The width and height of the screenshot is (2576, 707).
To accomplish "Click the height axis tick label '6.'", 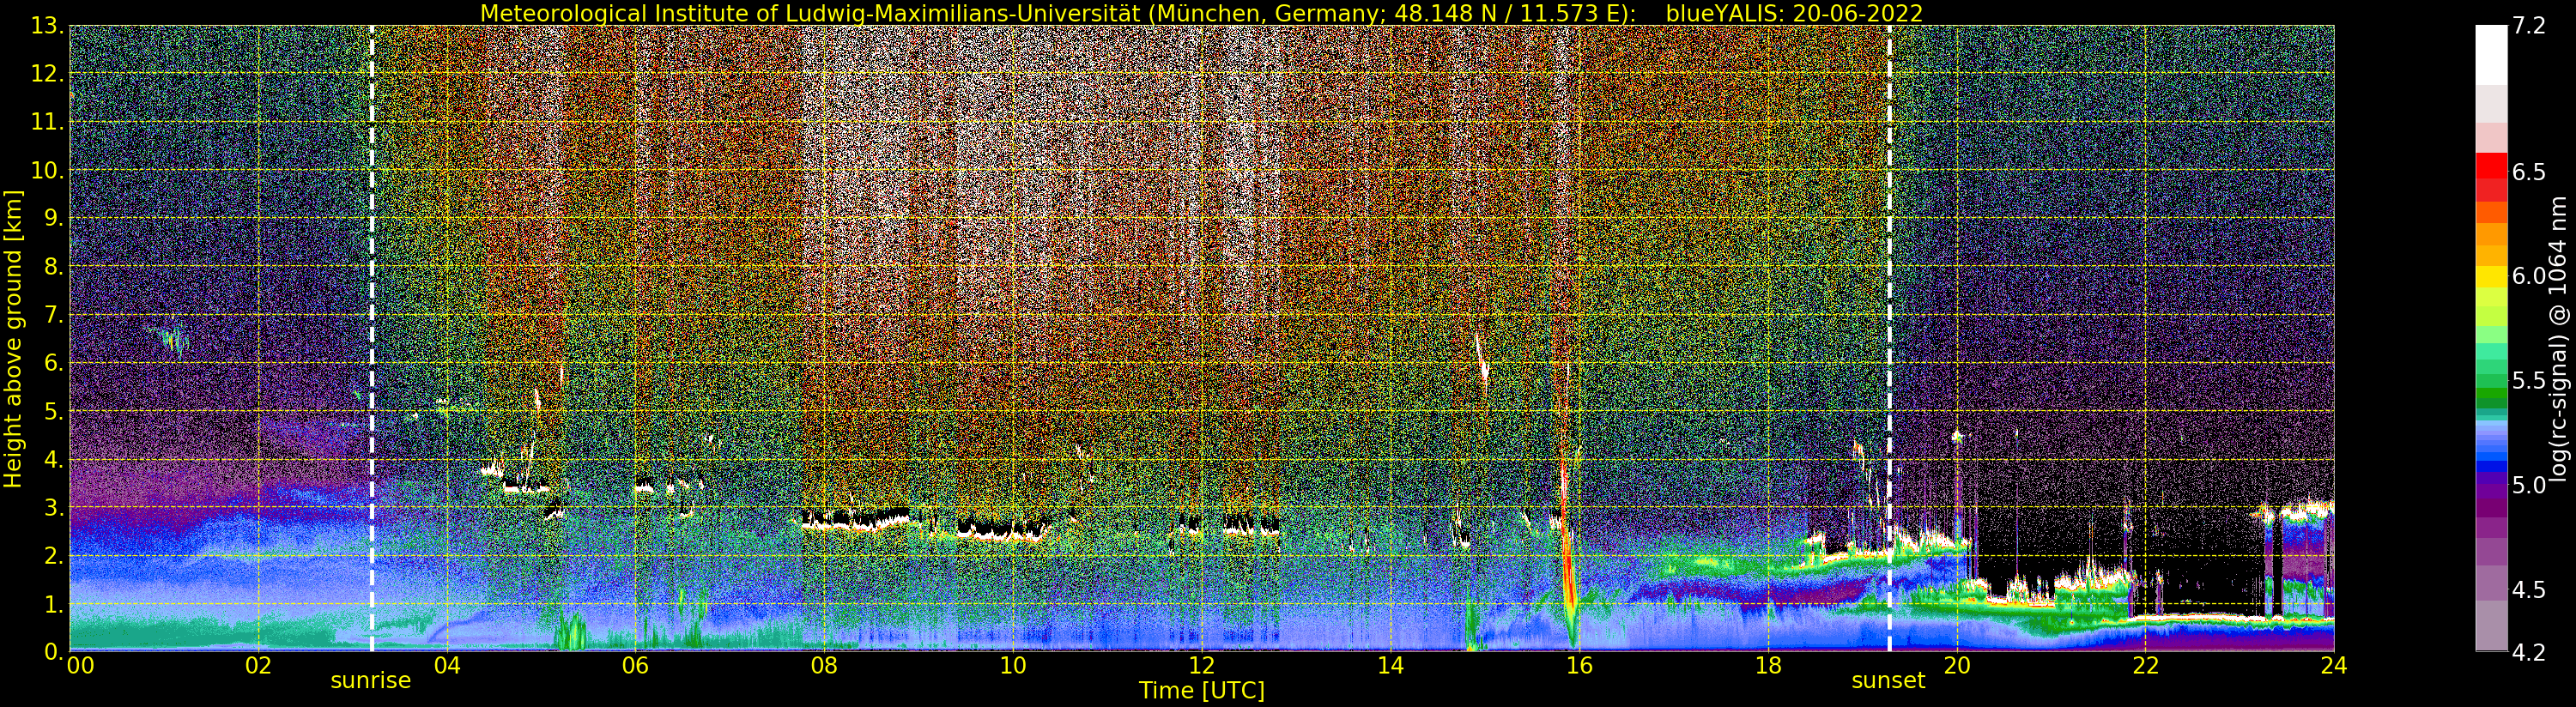I will tap(53, 363).
